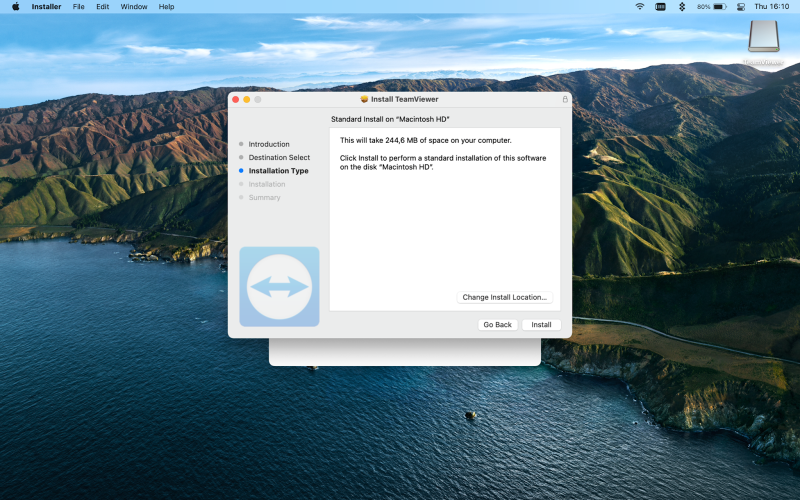Click the clock showing Thu 16:10

pos(771,7)
